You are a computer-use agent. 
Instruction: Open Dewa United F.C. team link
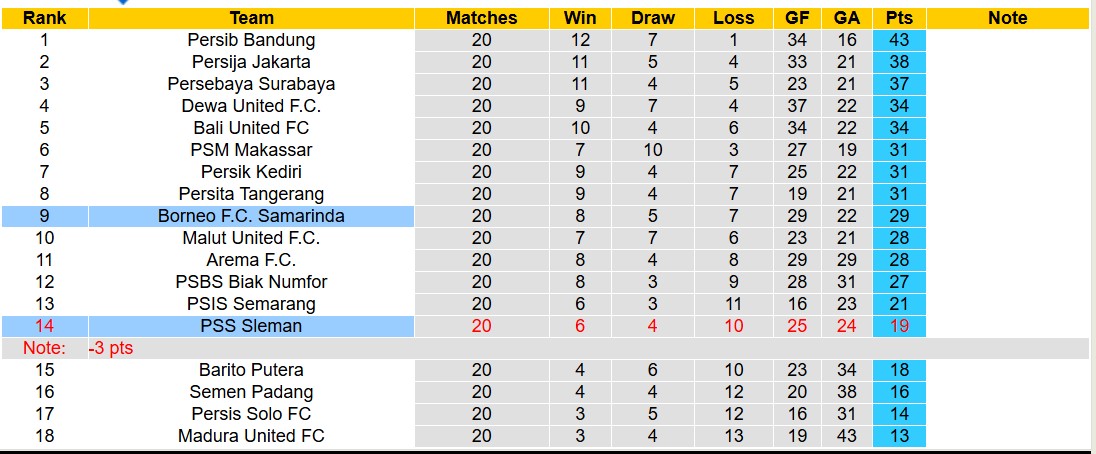pyautogui.click(x=251, y=106)
